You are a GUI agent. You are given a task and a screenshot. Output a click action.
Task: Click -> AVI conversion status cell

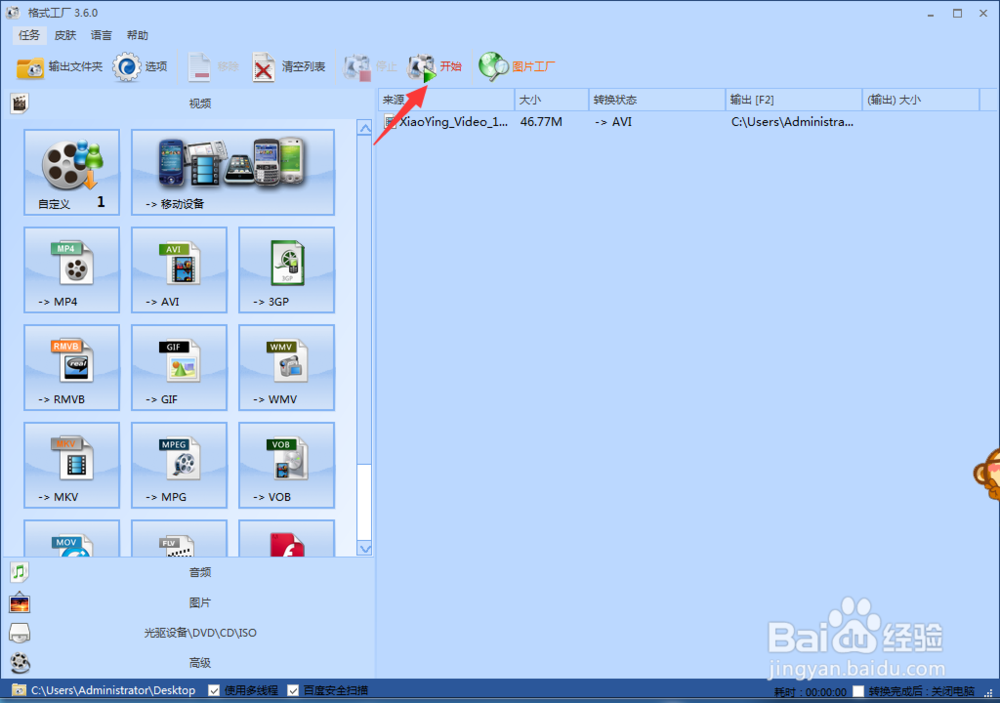pos(614,122)
